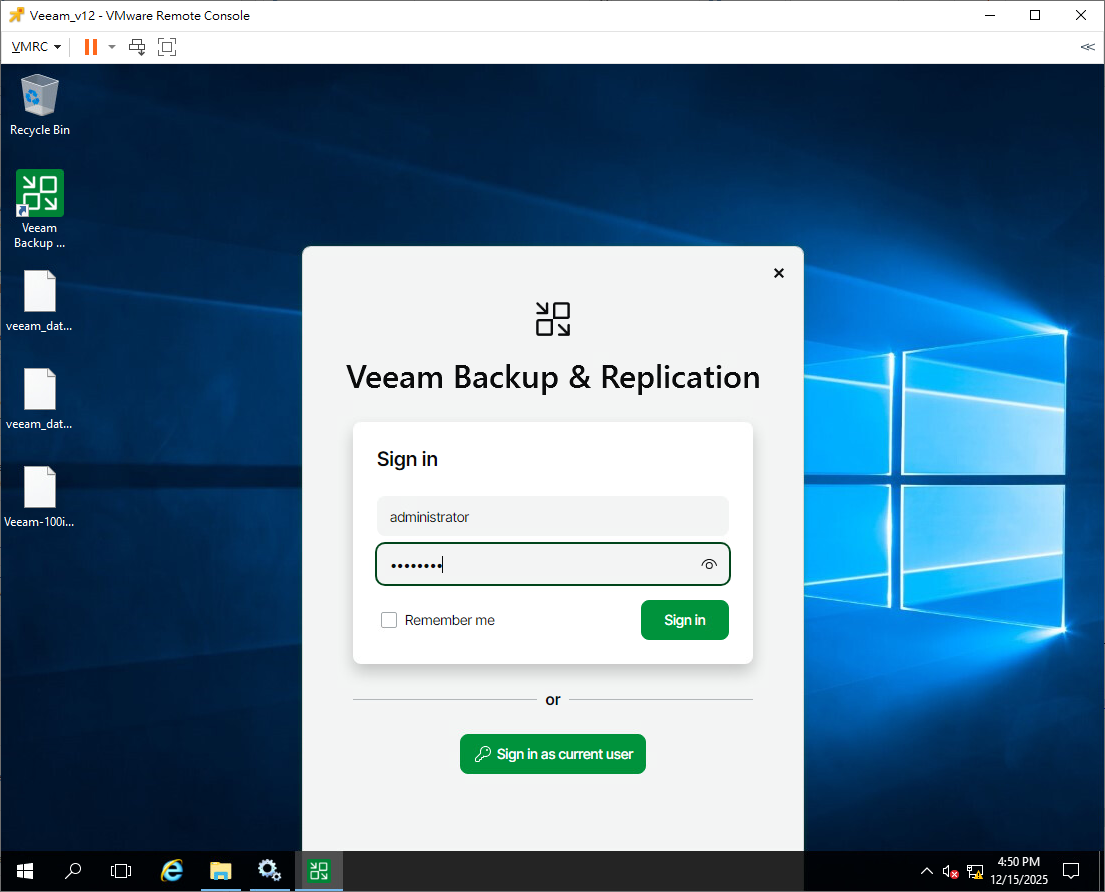Show hidden tray icons chevron
Screen dimensions: 1105x892
(927, 872)
